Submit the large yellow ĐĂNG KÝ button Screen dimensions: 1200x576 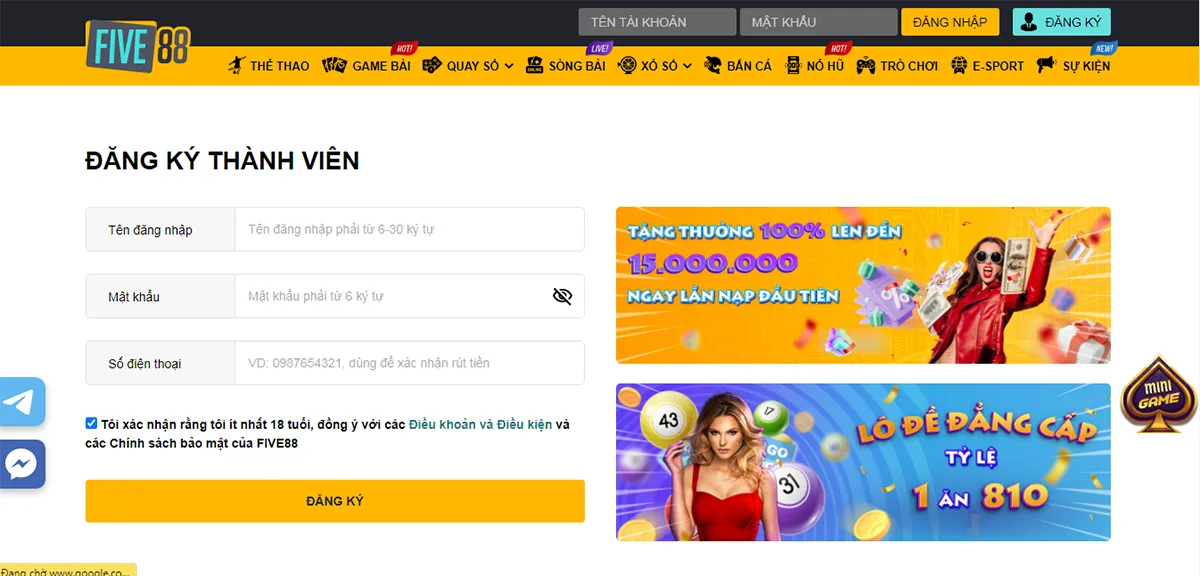pos(335,501)
